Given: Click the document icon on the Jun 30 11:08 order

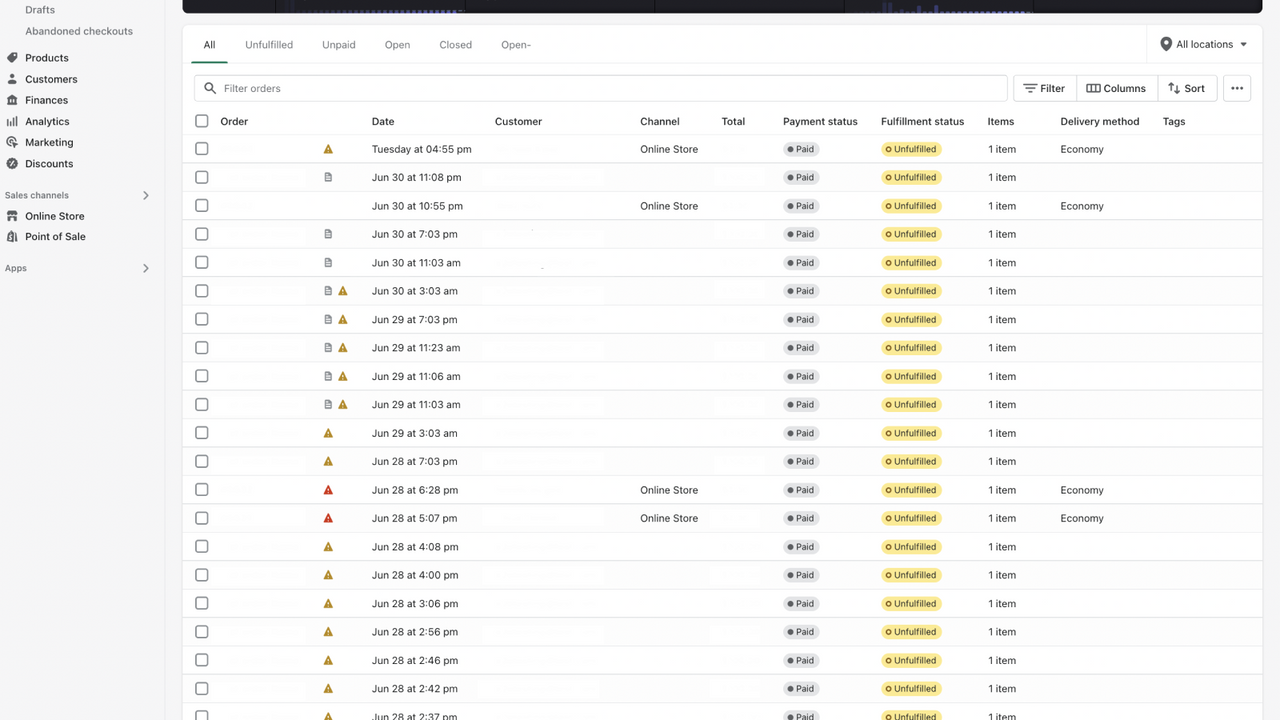Looking at the screenshot, I should tap(328, 177).
